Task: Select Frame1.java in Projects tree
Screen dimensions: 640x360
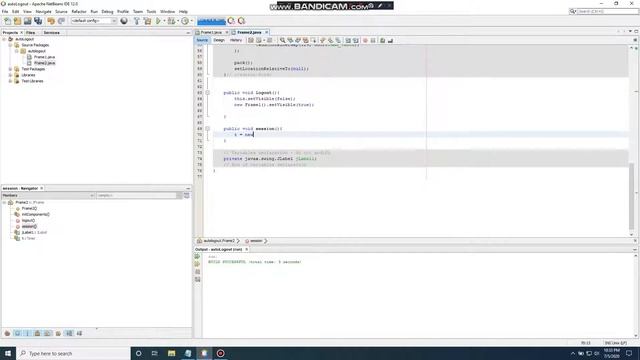Action: coord(44,57)
